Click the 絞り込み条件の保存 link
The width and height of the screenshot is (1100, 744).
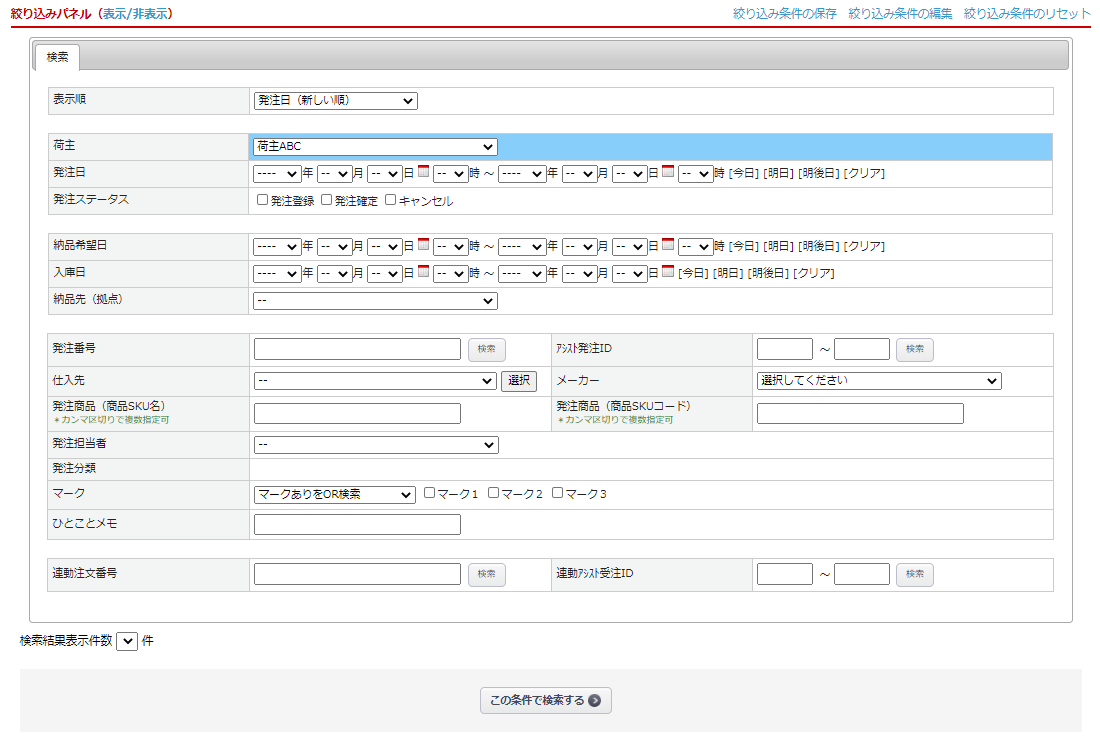784,14
